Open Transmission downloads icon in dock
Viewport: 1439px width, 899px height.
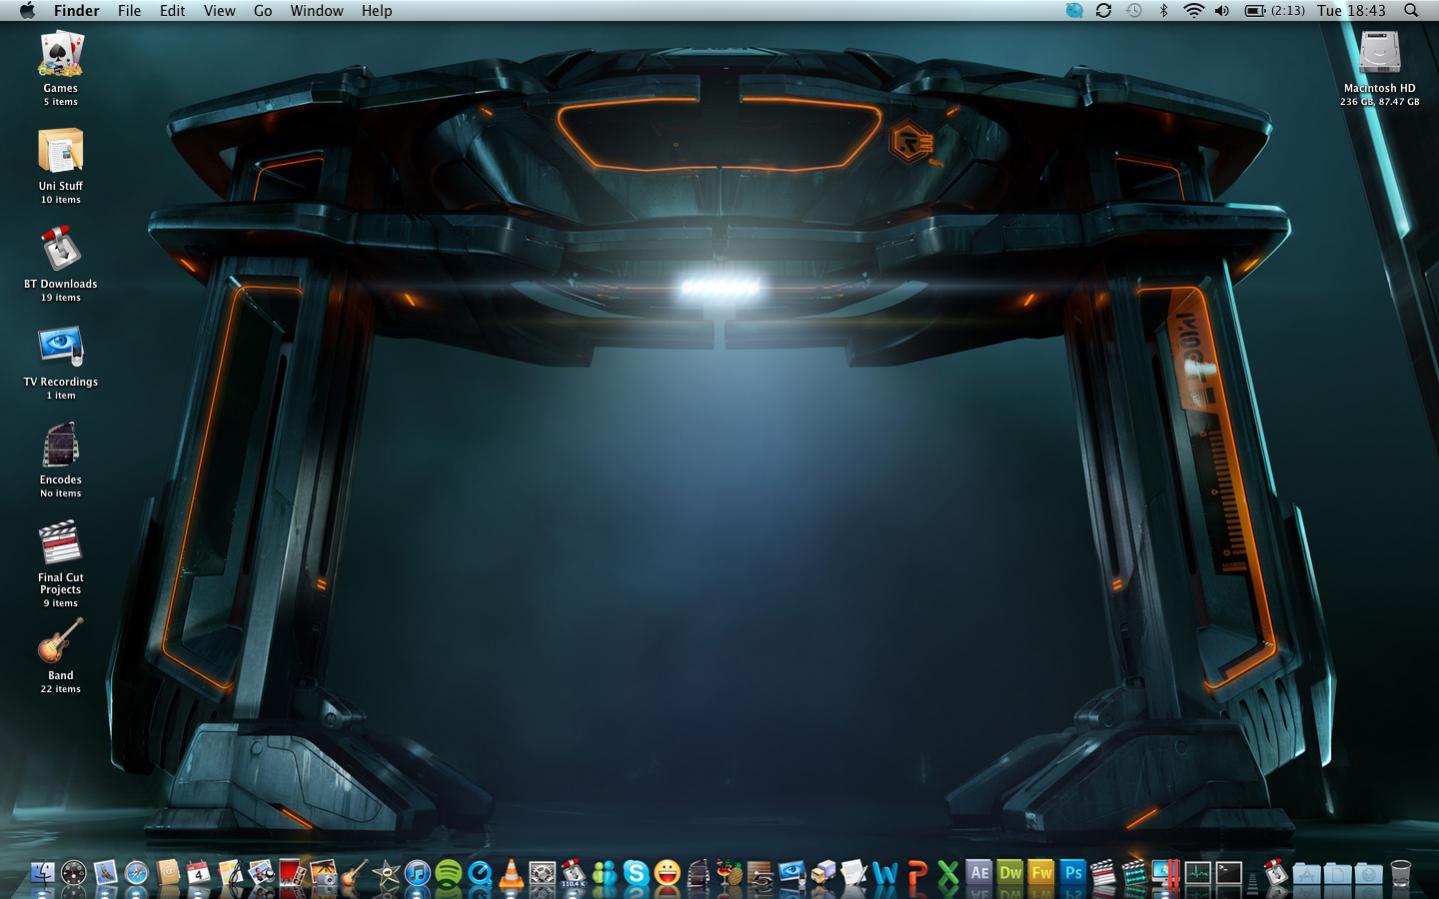tap(572, 873)
